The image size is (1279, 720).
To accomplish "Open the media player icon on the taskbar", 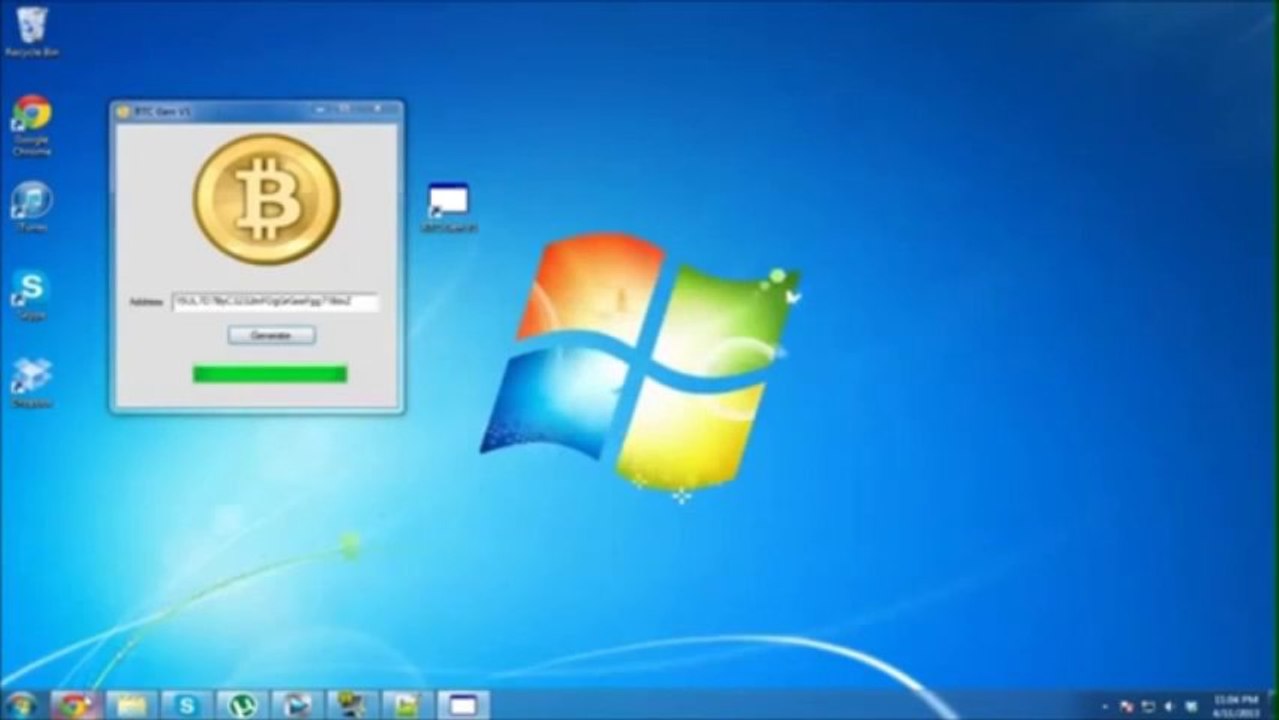I will click(x=297, y=705).
